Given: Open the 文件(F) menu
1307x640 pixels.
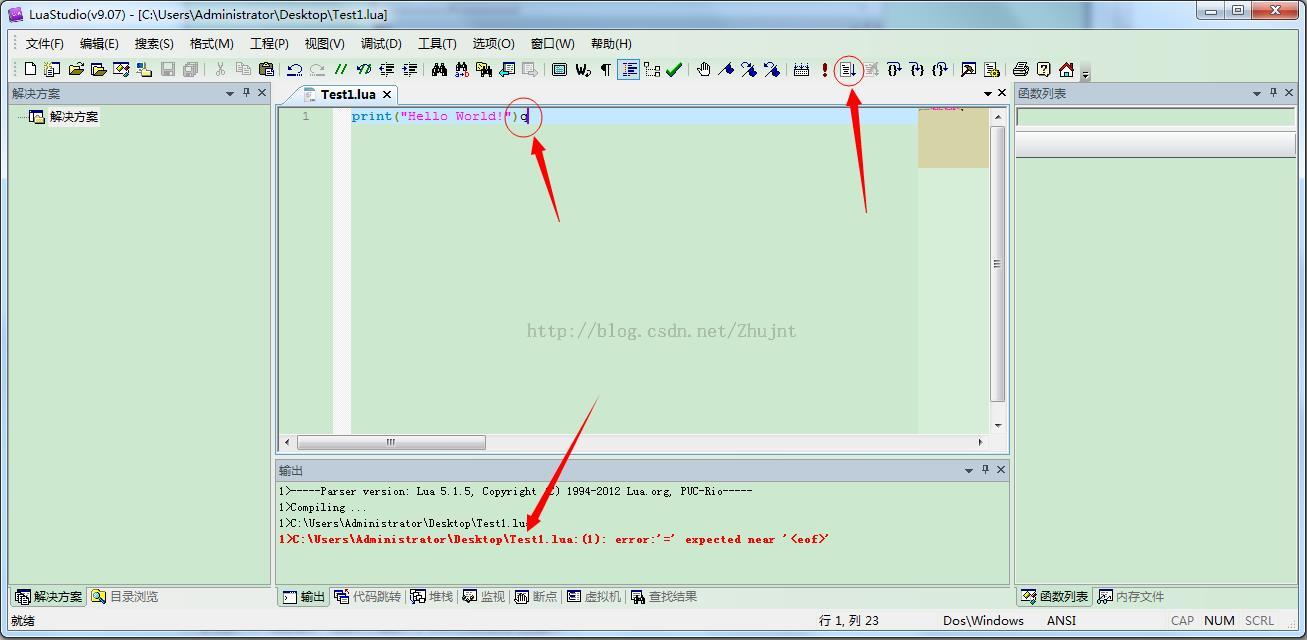Looking at the screenshot, I should click(44, 43).
